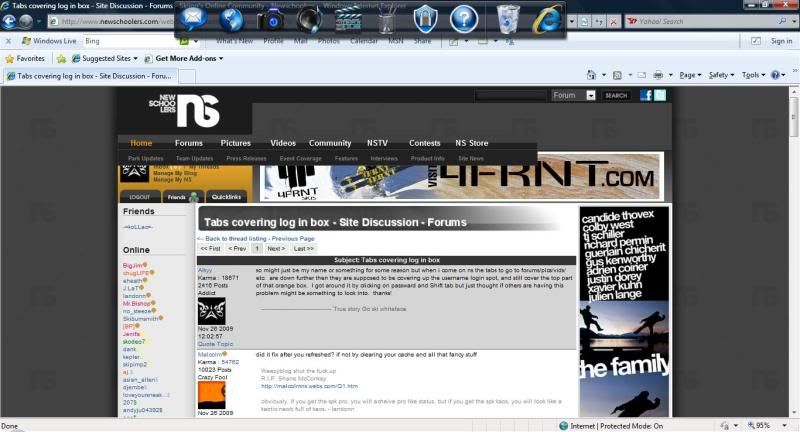Image resolution: width=800 pixels, height=432 pixels.
Task: Open the zoom level 95% dropdown
Action: click(x=766, y=425)
